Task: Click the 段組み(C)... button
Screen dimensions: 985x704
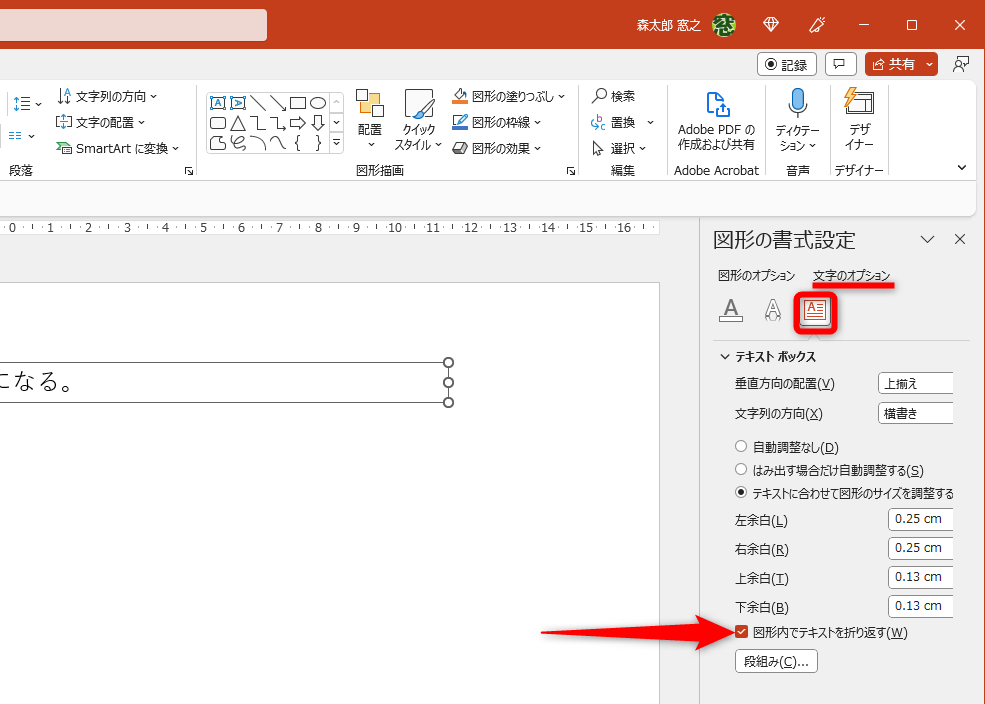Action: pyautogui.click(x=775, y=660)
